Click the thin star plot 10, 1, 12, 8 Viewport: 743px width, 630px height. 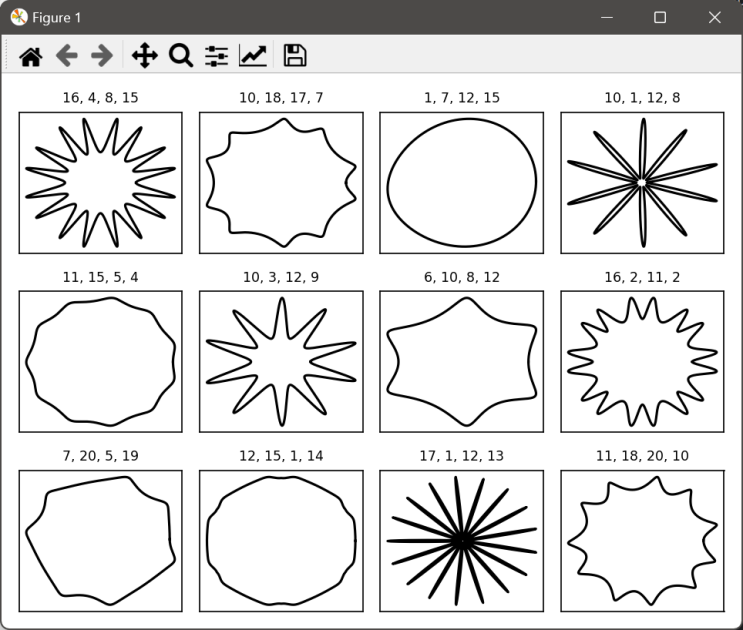[x=643, y=183]
